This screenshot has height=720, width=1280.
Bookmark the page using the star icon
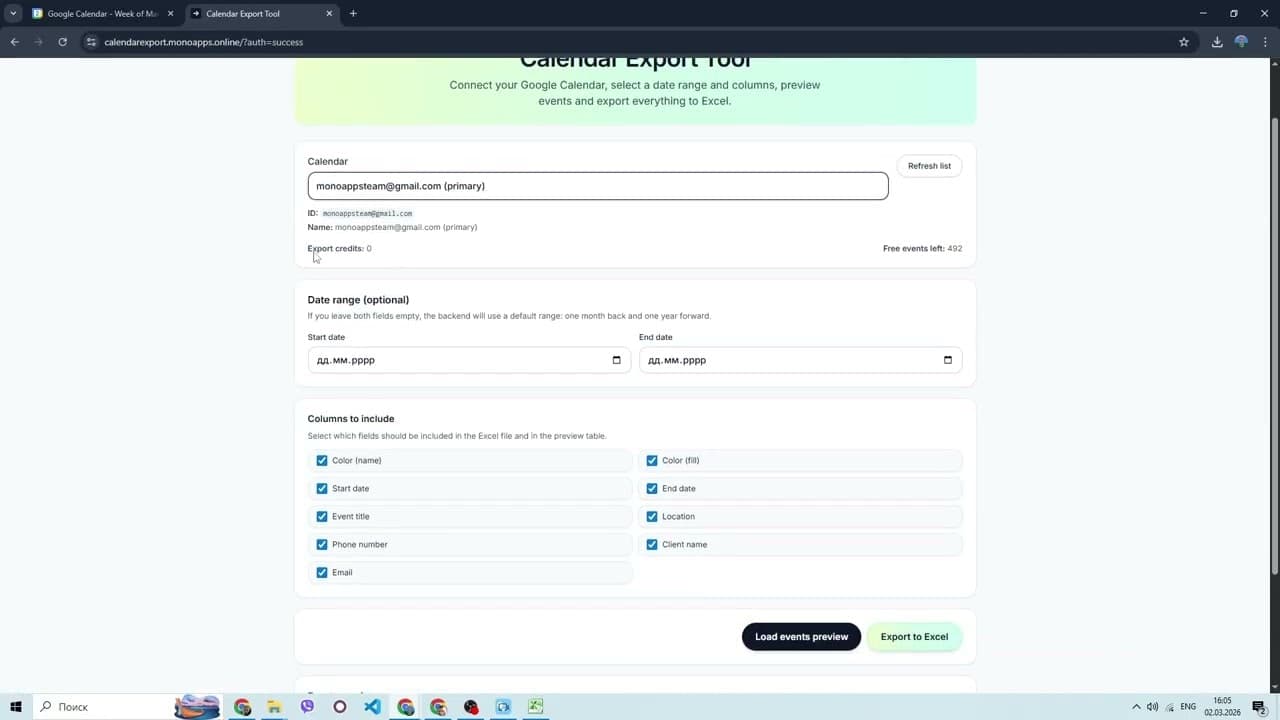click(x=1184, y=42)
